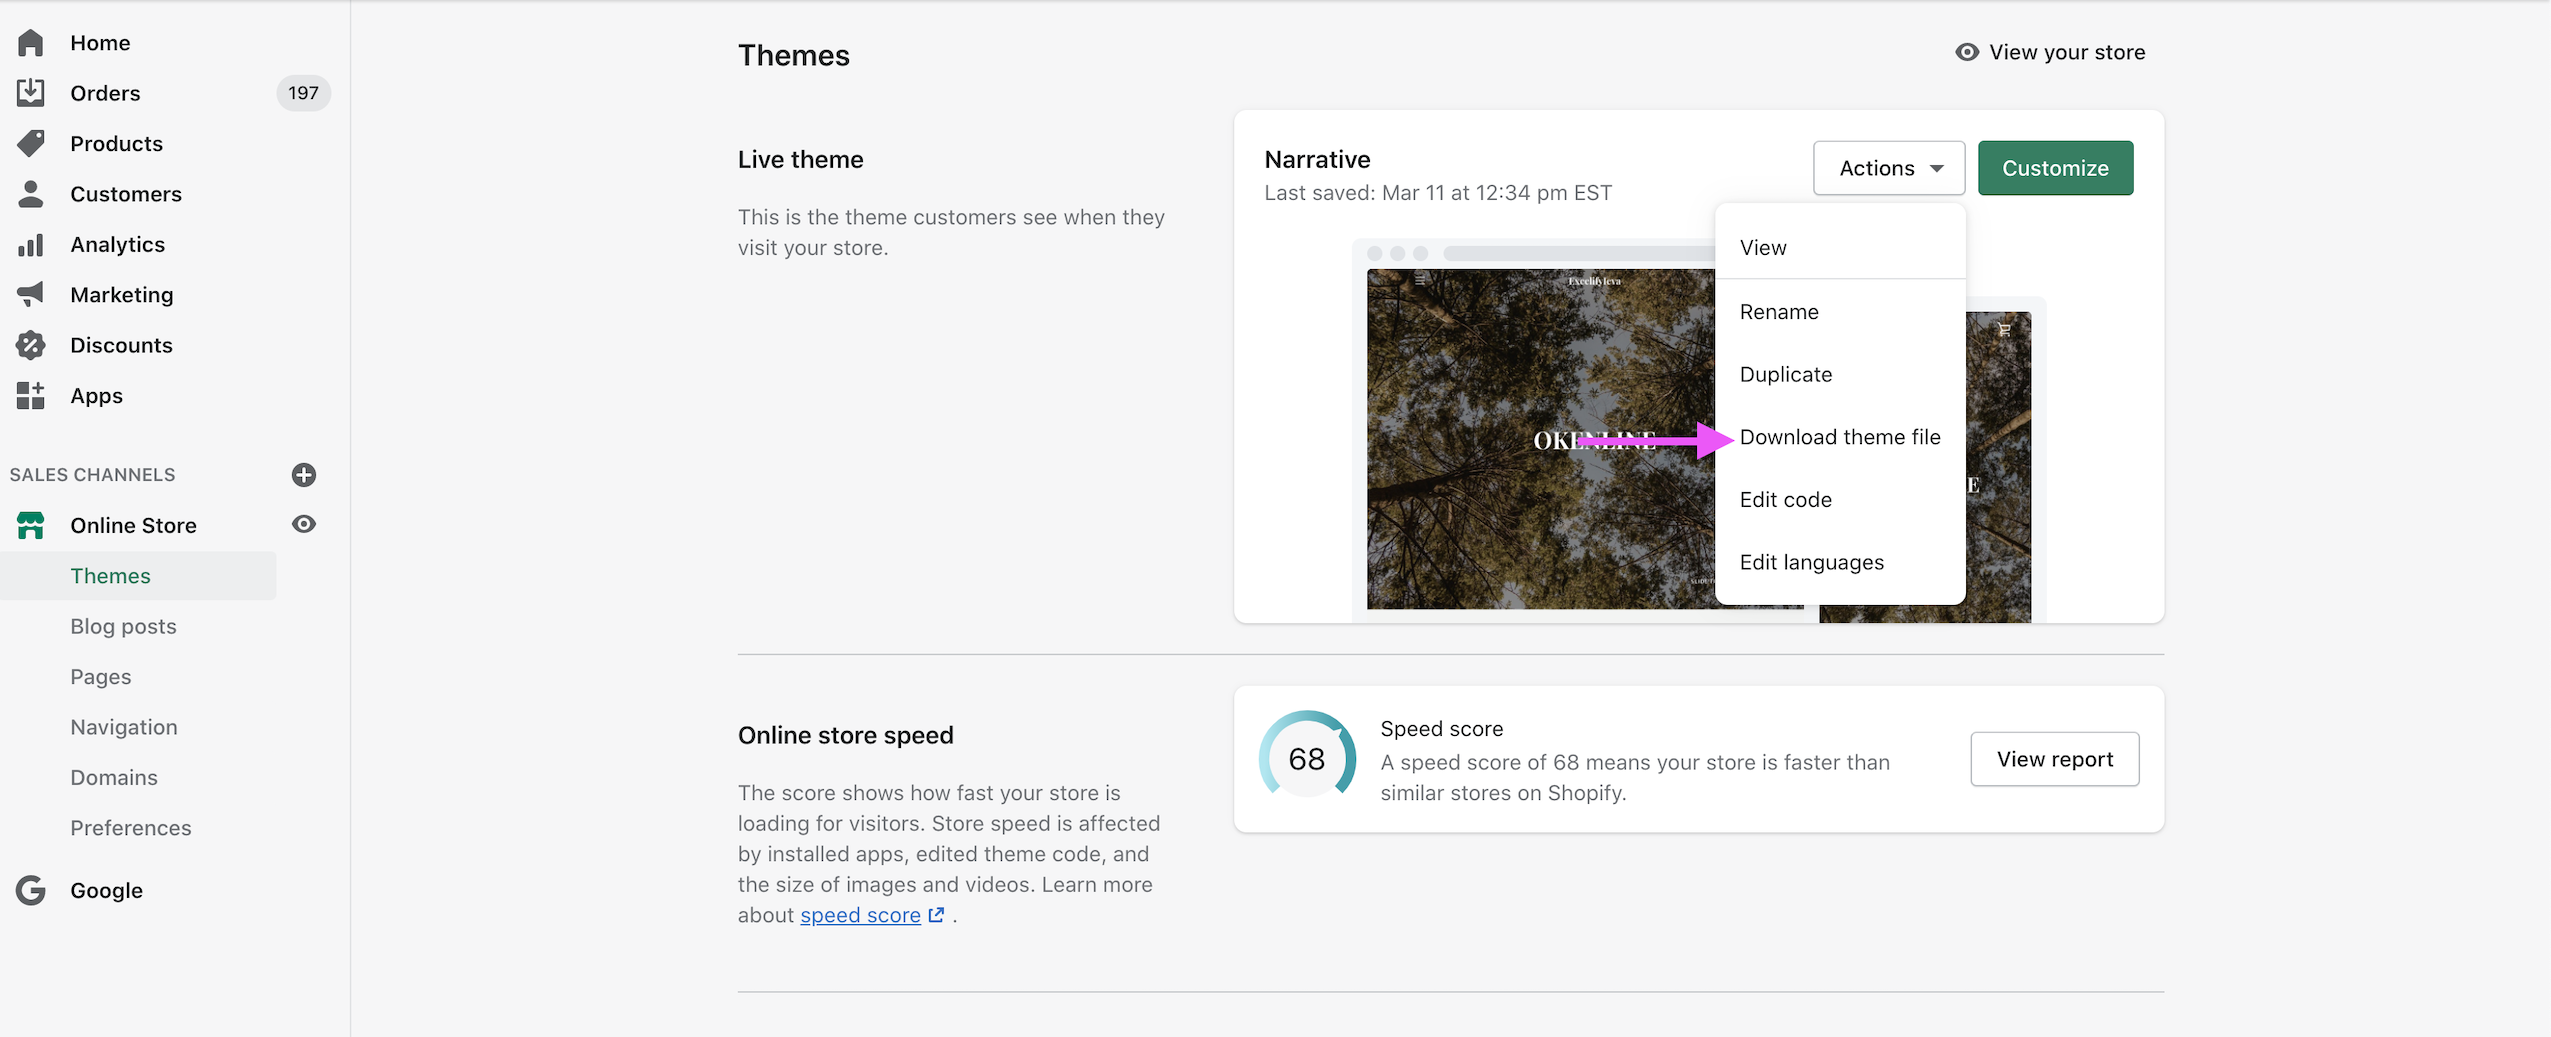Screen dimensions: 2551x1037
Task: Click the Narrative theme preview thumbnail
Action: (x=1540, y=440)
